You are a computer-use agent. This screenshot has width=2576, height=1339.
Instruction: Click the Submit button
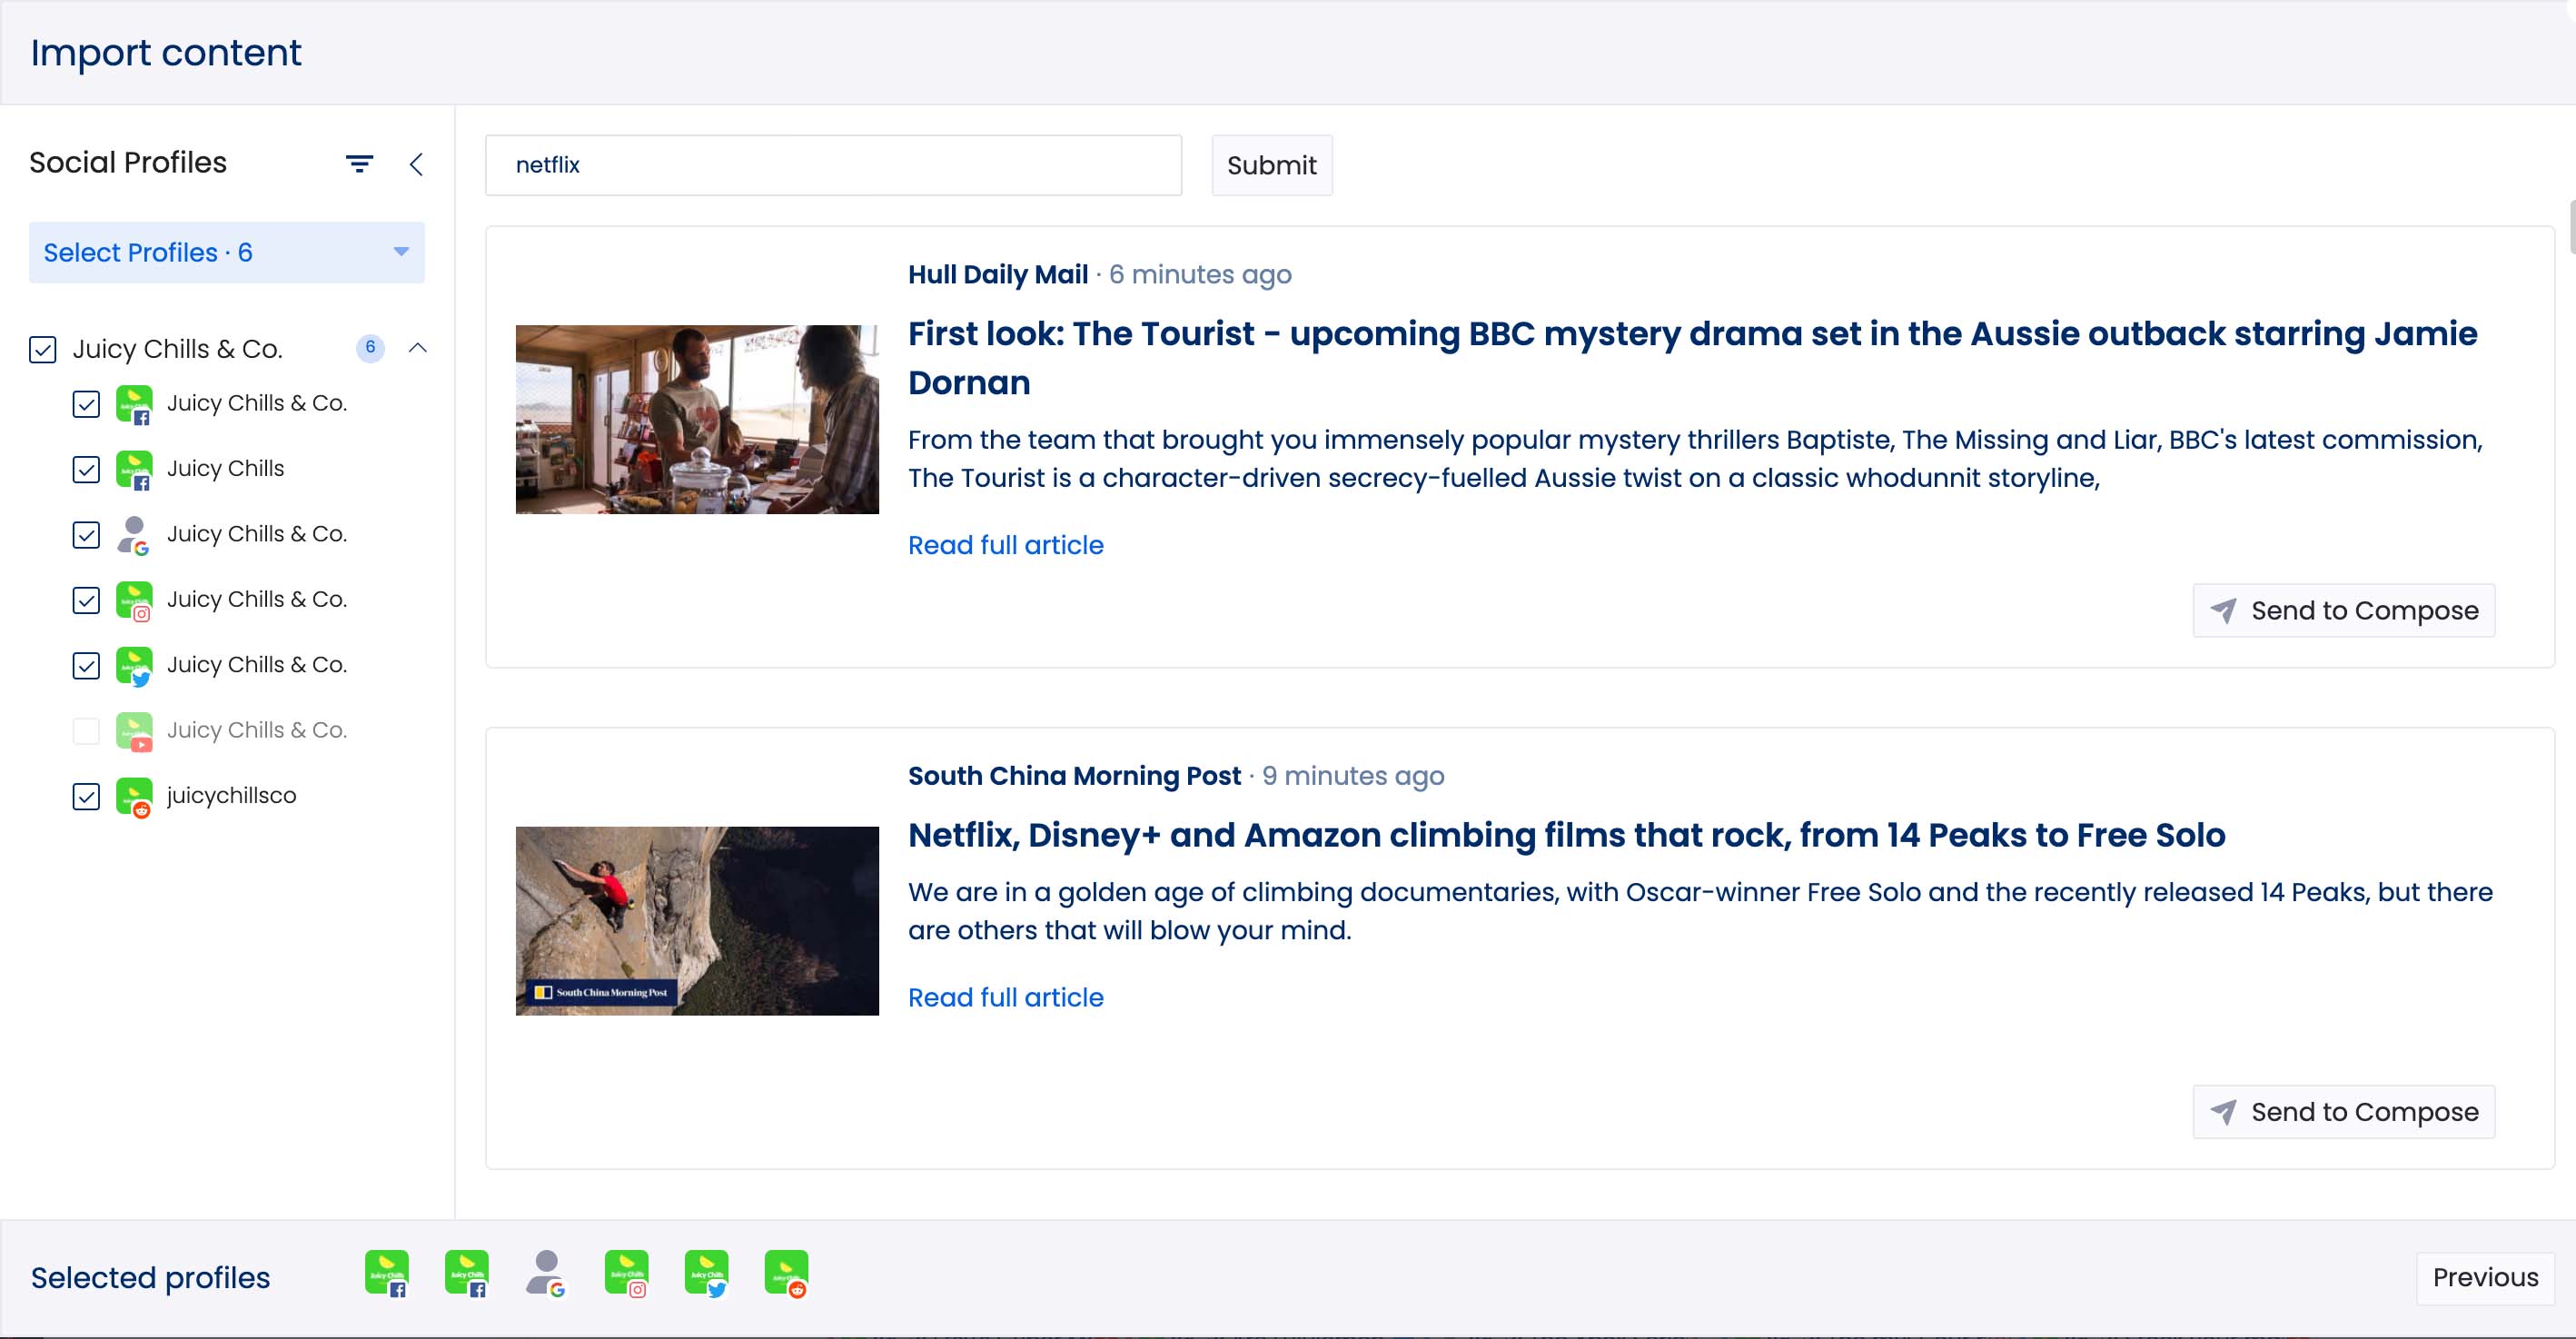coord(1271,165)
